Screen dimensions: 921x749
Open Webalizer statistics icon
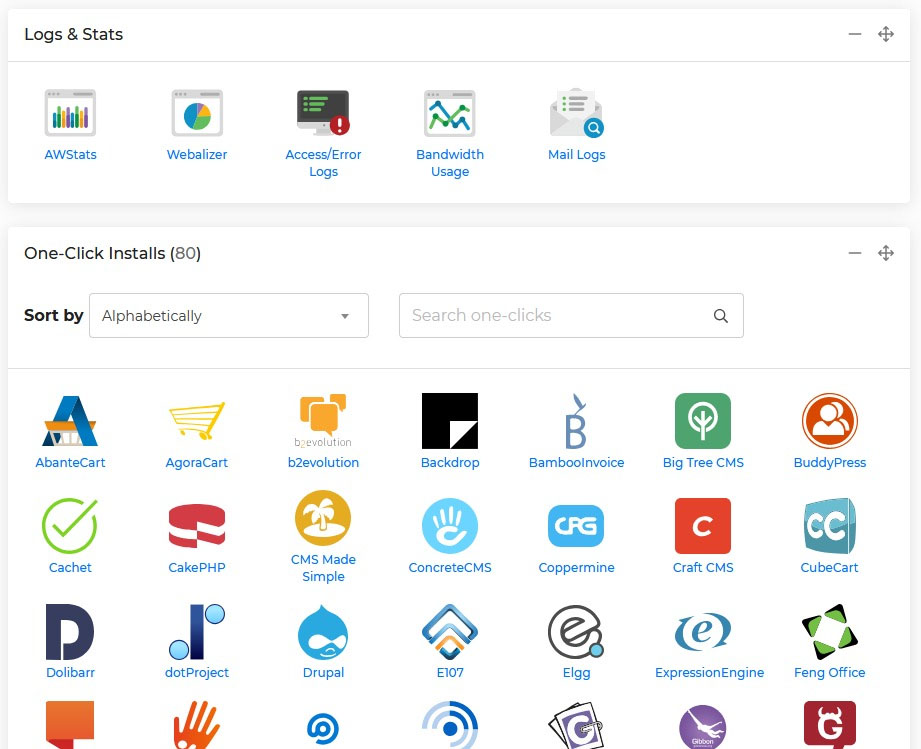197,113
